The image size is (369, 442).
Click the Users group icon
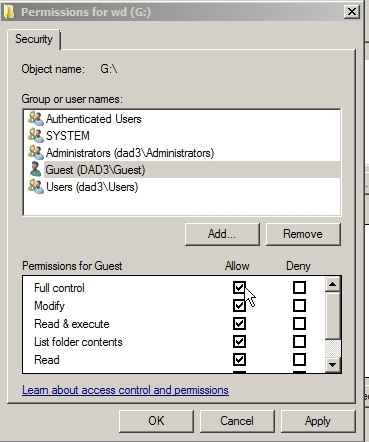pos(36,187)
